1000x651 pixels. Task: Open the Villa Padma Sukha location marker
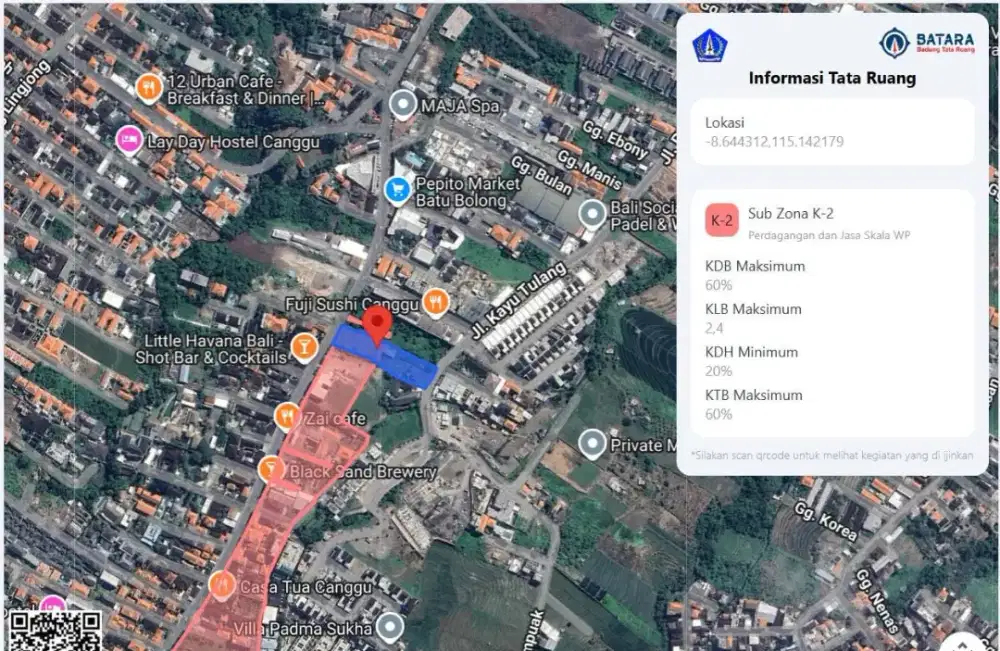390,627
